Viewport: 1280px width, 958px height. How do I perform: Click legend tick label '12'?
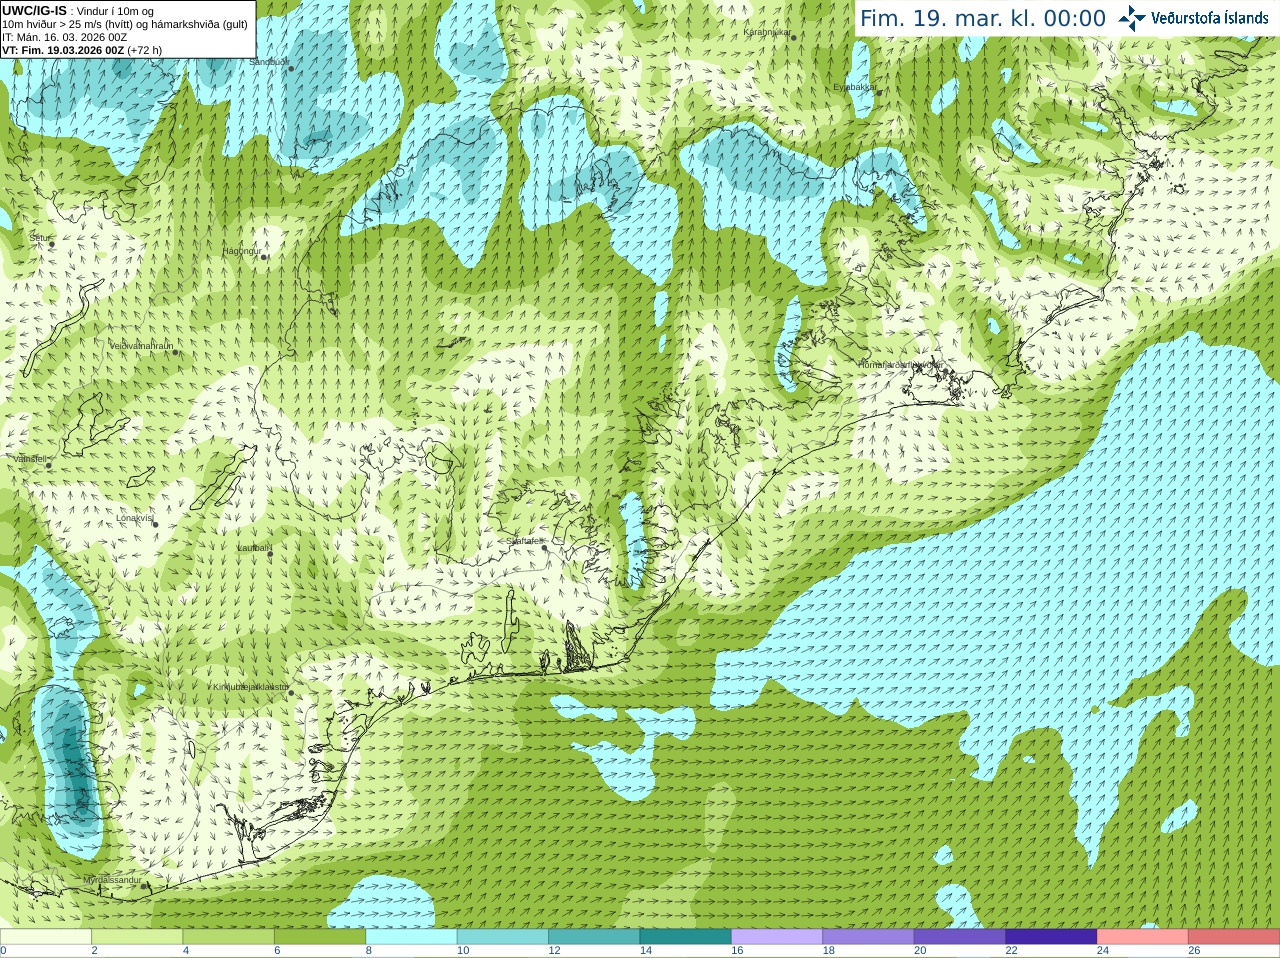click(x=554, y=951)
